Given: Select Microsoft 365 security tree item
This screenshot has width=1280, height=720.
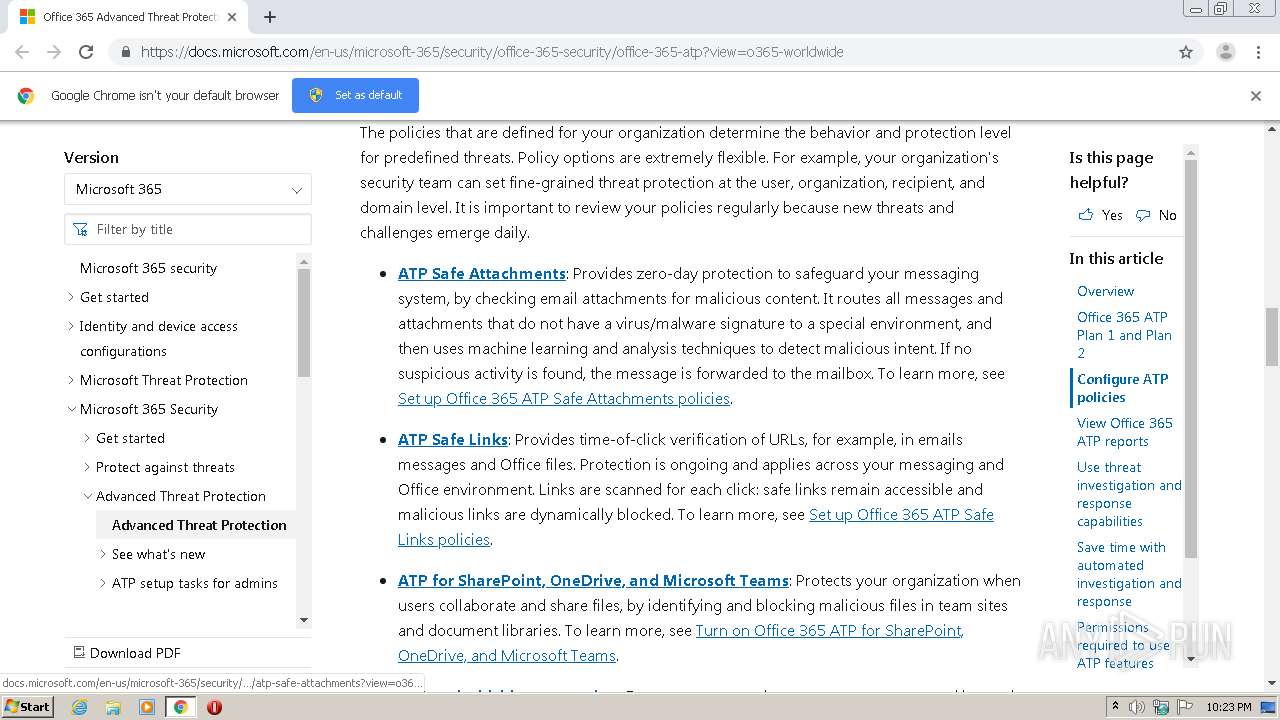Looking at the screenshot, I should pos(148,268).
